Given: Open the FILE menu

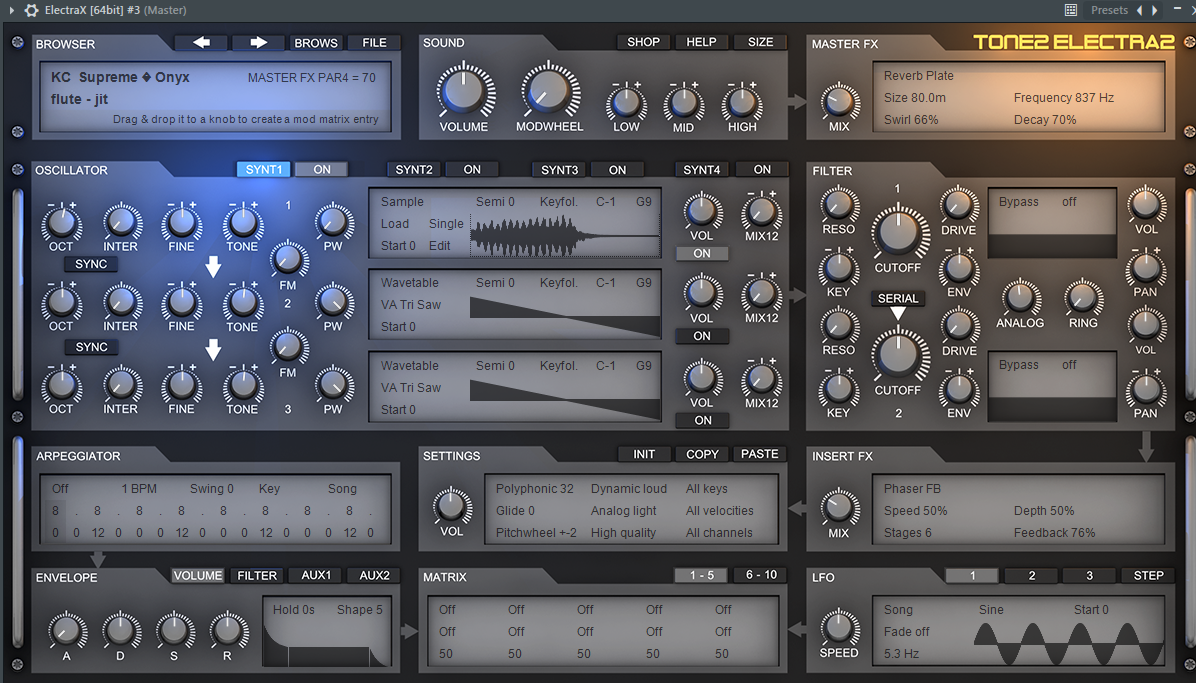Looking at the screenshot, I should coord(374,43).
